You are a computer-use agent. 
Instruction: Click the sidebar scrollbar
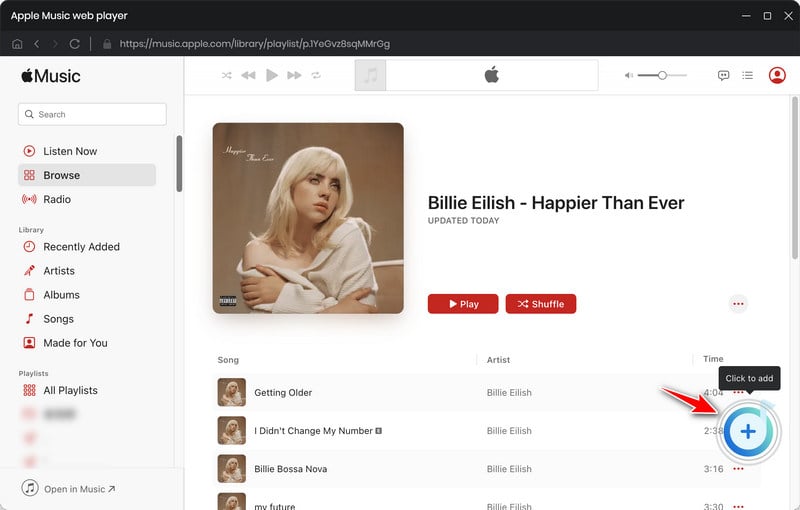179,163
